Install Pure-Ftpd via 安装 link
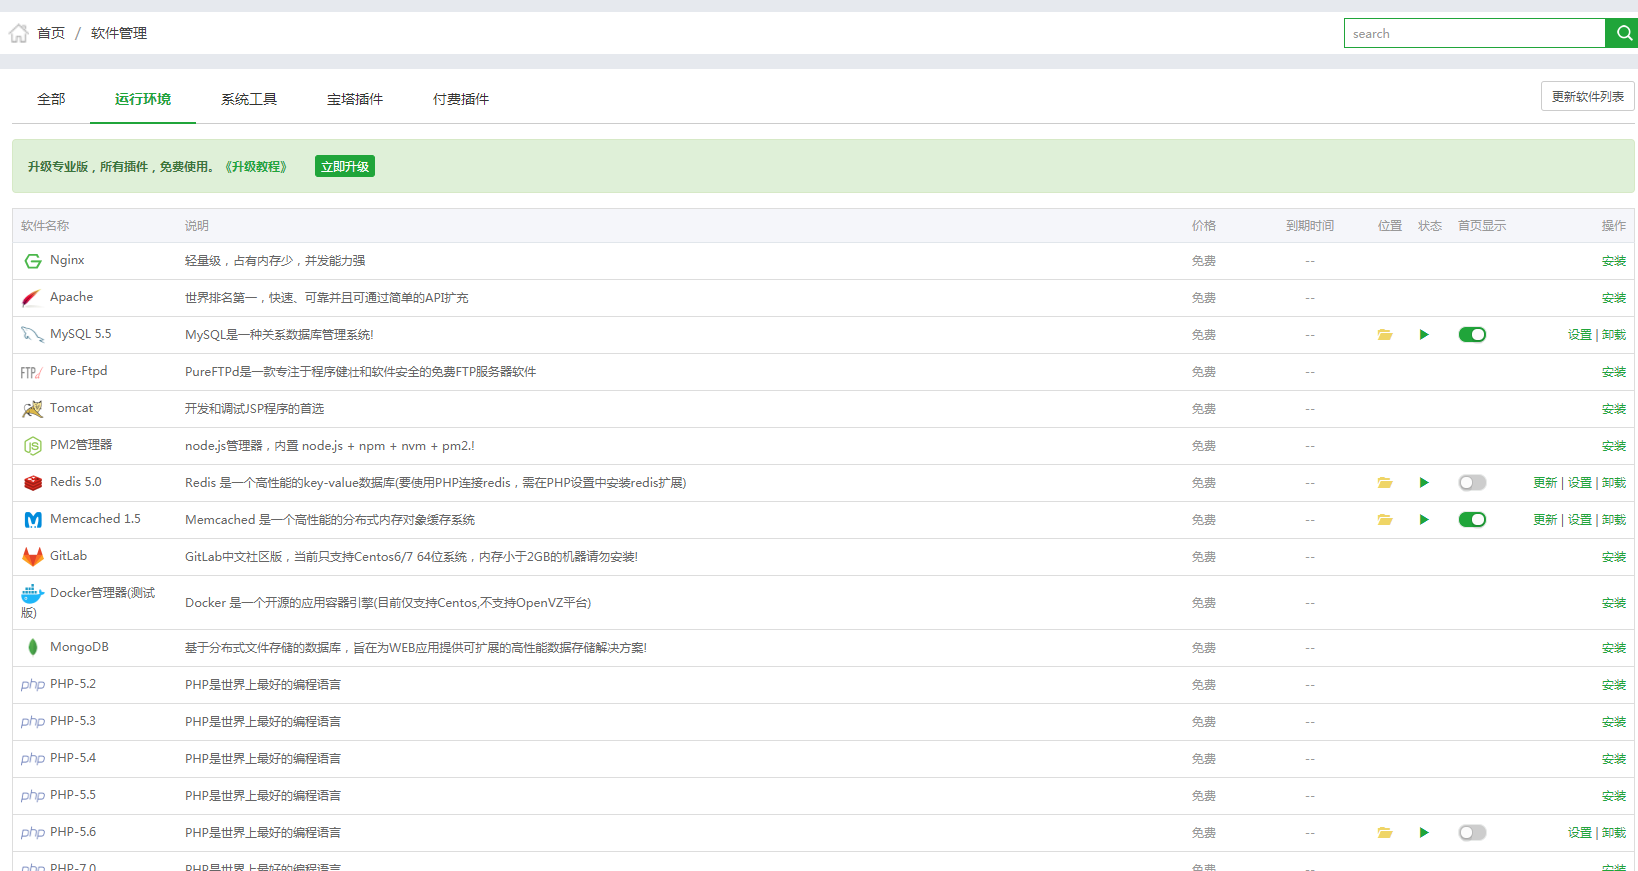Screen dimensions: 1638x871 [x=1614, y=372]
